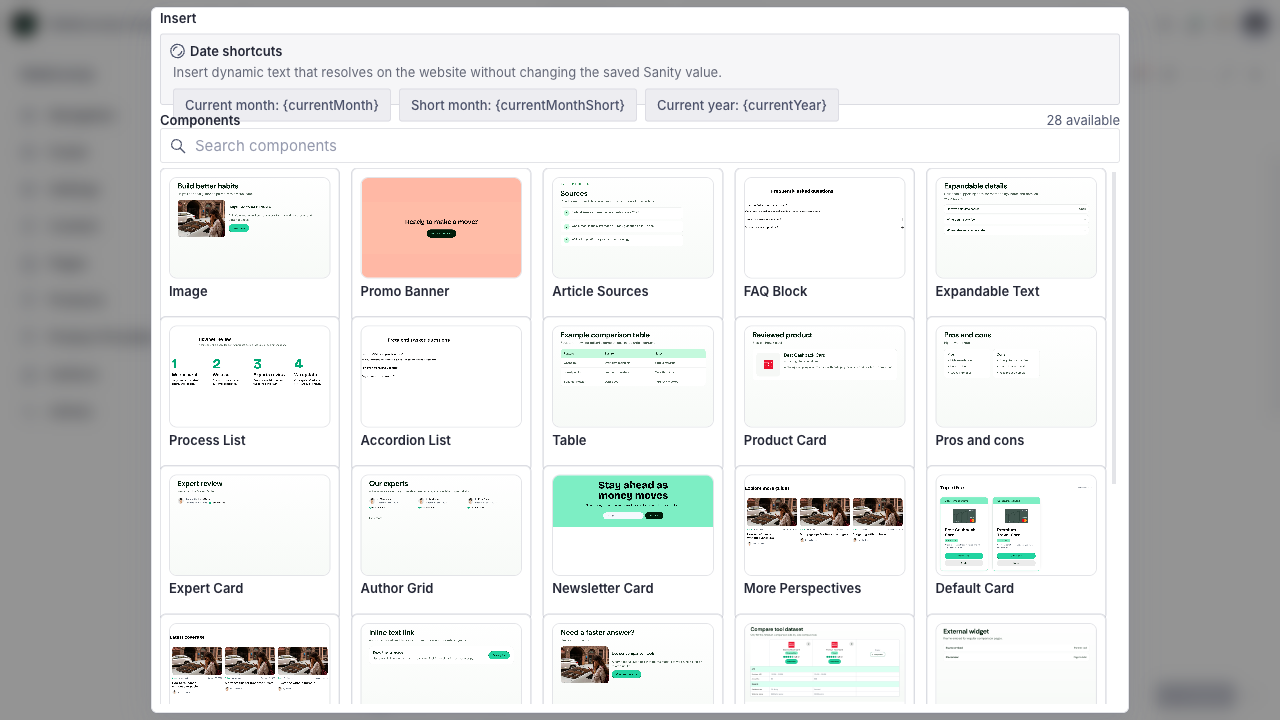Select the Promo Banner component
The image size is (1280, 720).
pyautogui.click(x=441, y=242)
